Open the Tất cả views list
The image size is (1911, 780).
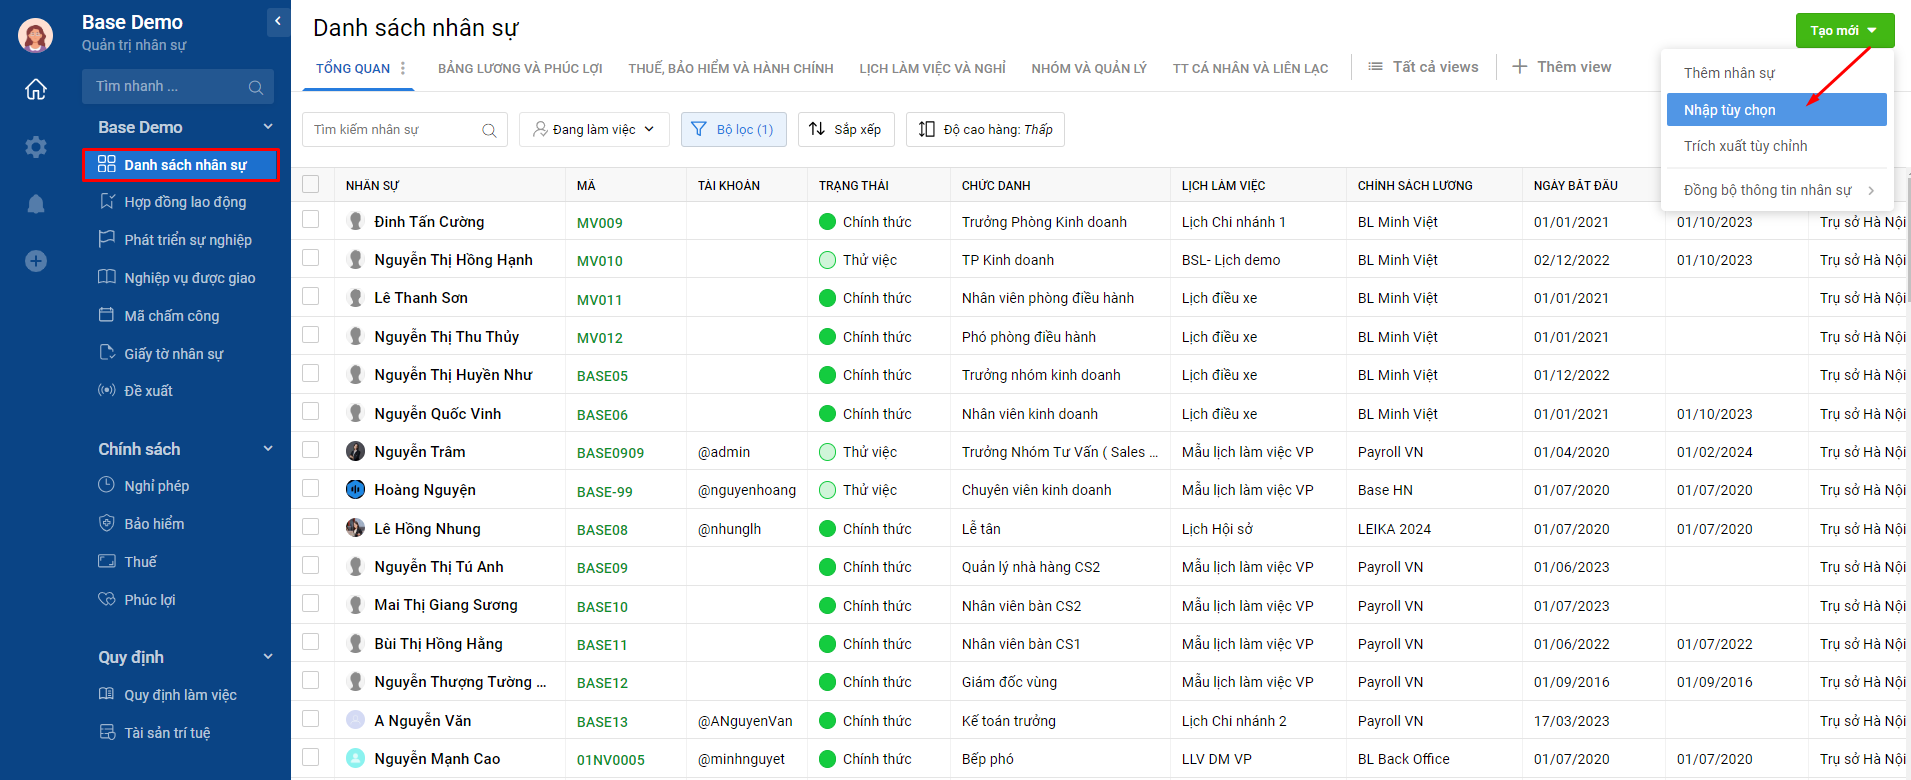pyautogui.click(x=1423, y=67)
